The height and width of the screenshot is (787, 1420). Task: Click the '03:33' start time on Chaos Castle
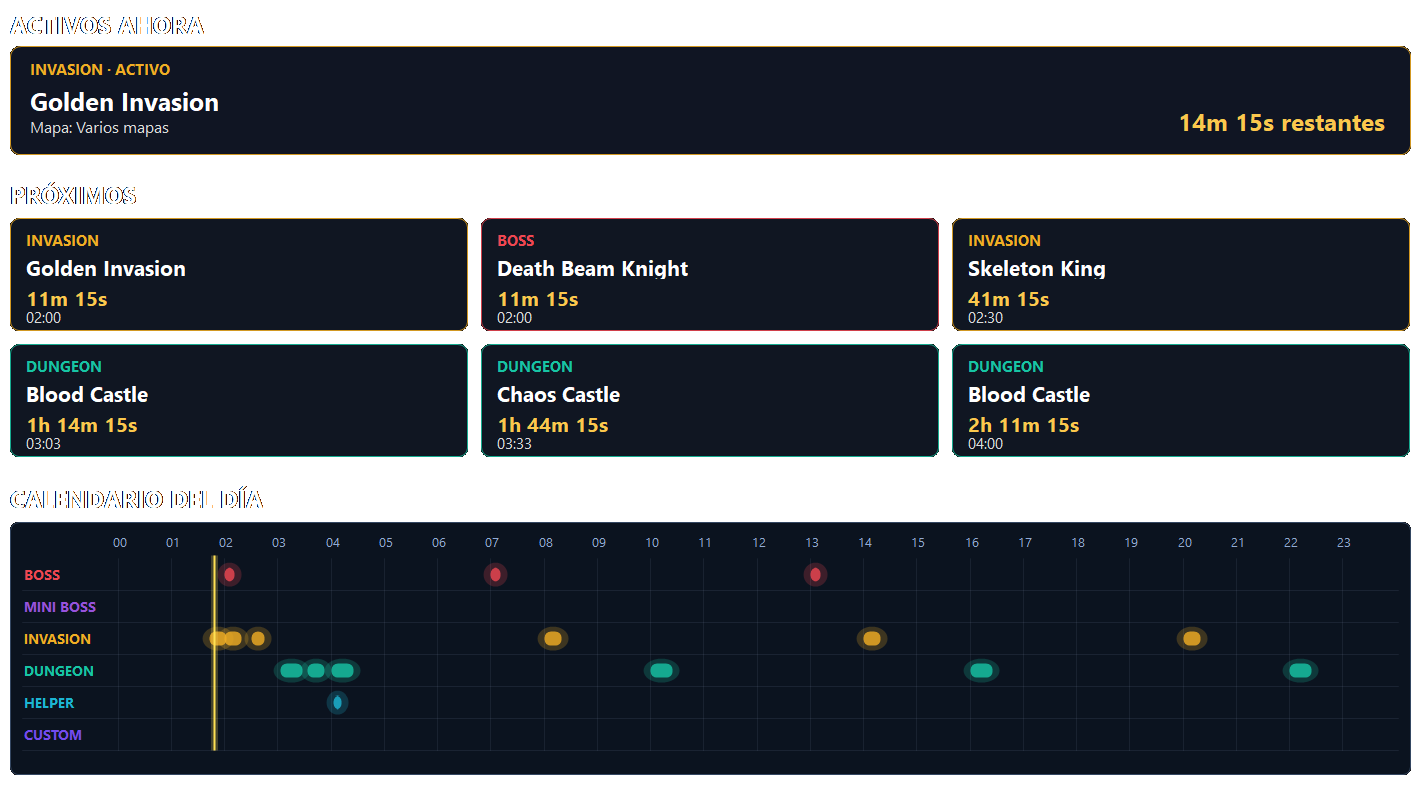[x=514, y=444]
